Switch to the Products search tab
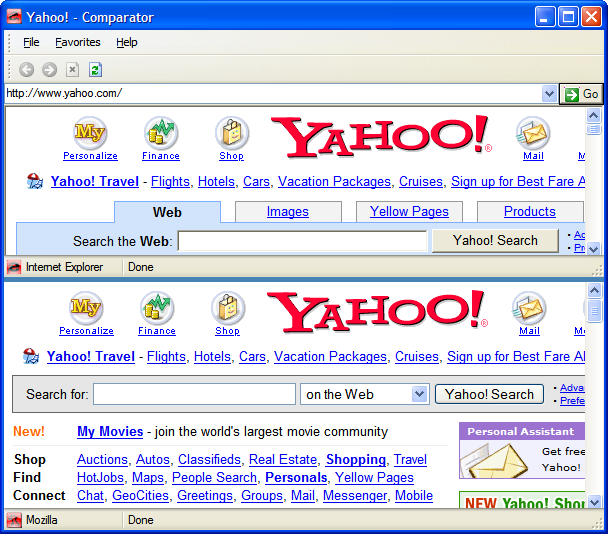The width and height of the screenshot is (608, 534). pos(530,212)
